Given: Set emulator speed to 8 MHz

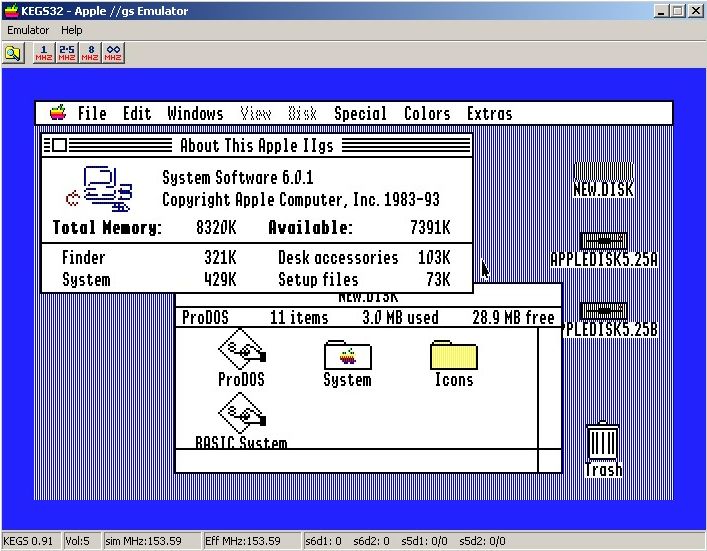Looking at the screenshot, I should (x=90, y=53).
